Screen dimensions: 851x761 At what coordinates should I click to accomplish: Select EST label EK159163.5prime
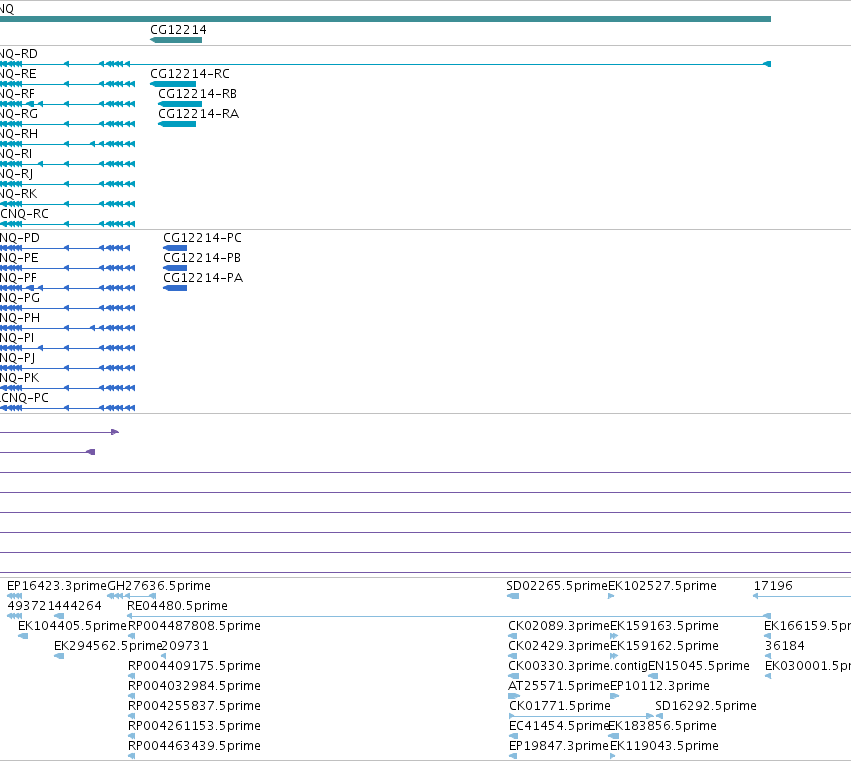(x=664, y=626)
